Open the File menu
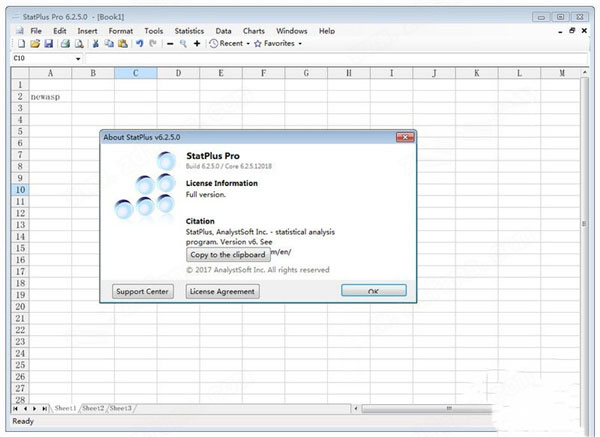This screenshot has height=437, width=600. [36, 31]
